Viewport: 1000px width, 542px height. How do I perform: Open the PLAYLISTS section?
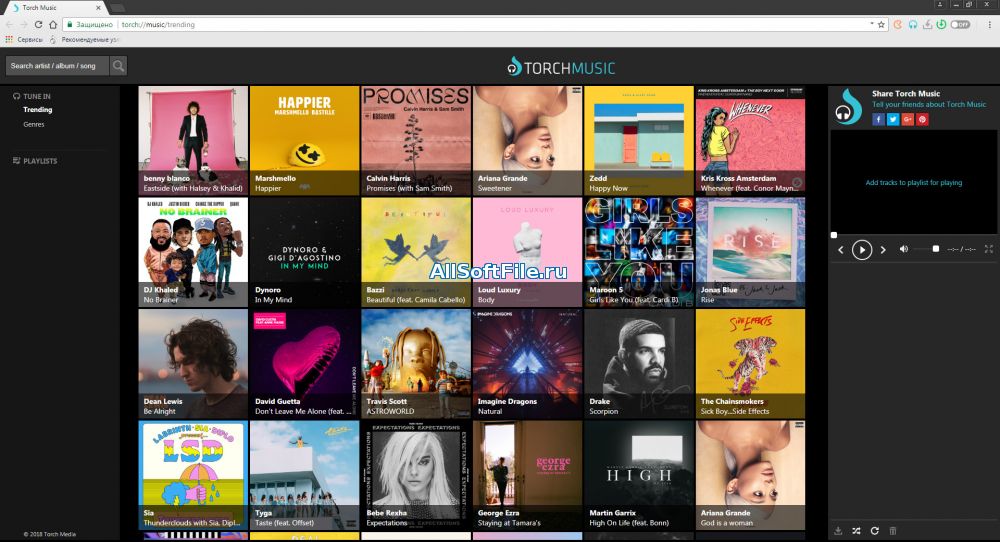point(35,161)
